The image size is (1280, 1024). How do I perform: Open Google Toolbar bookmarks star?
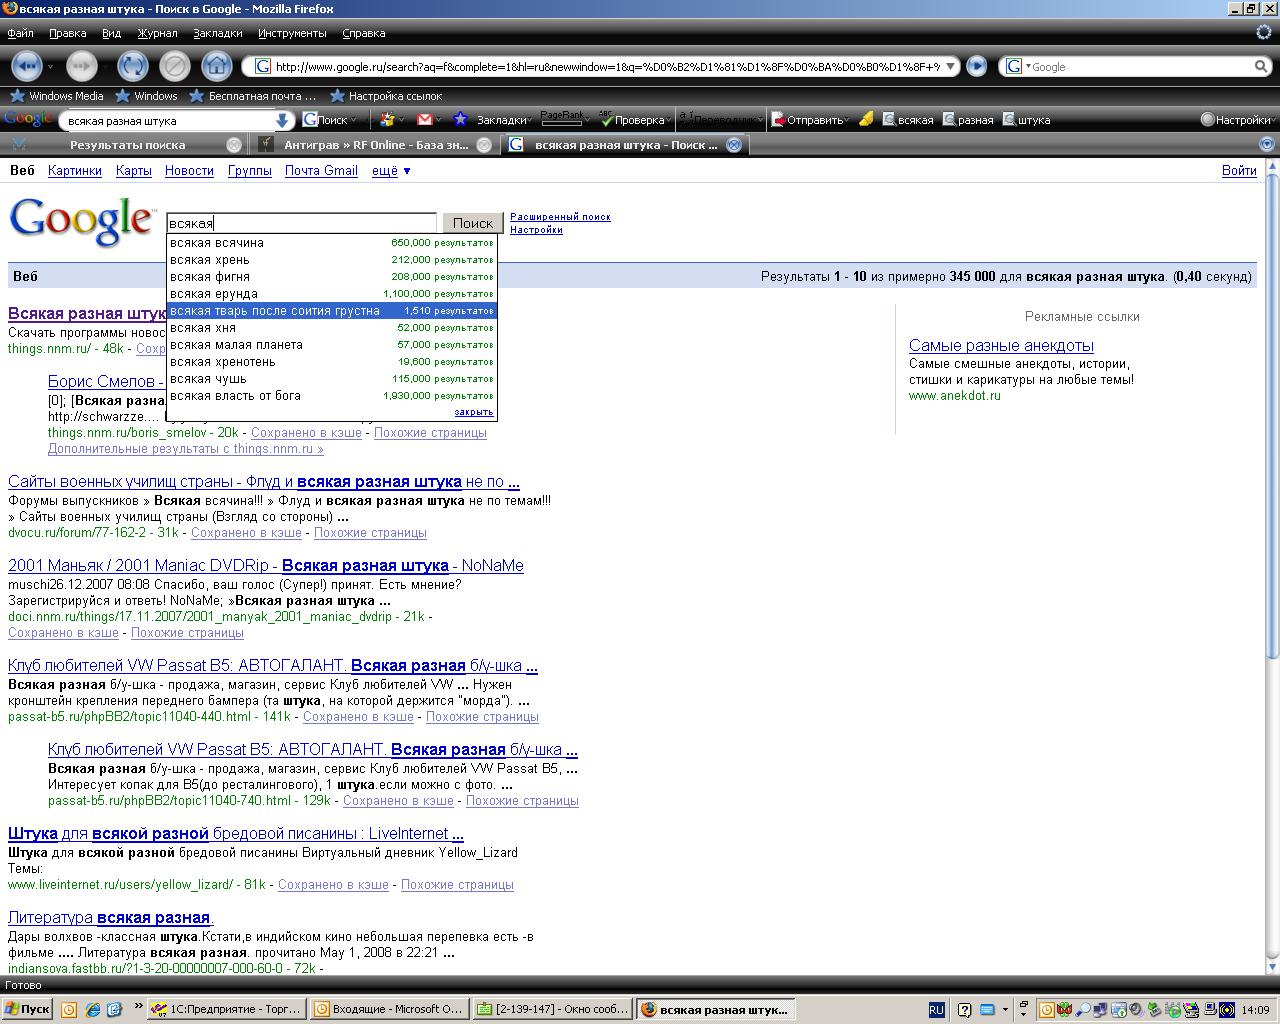click(x=460, y=120)
